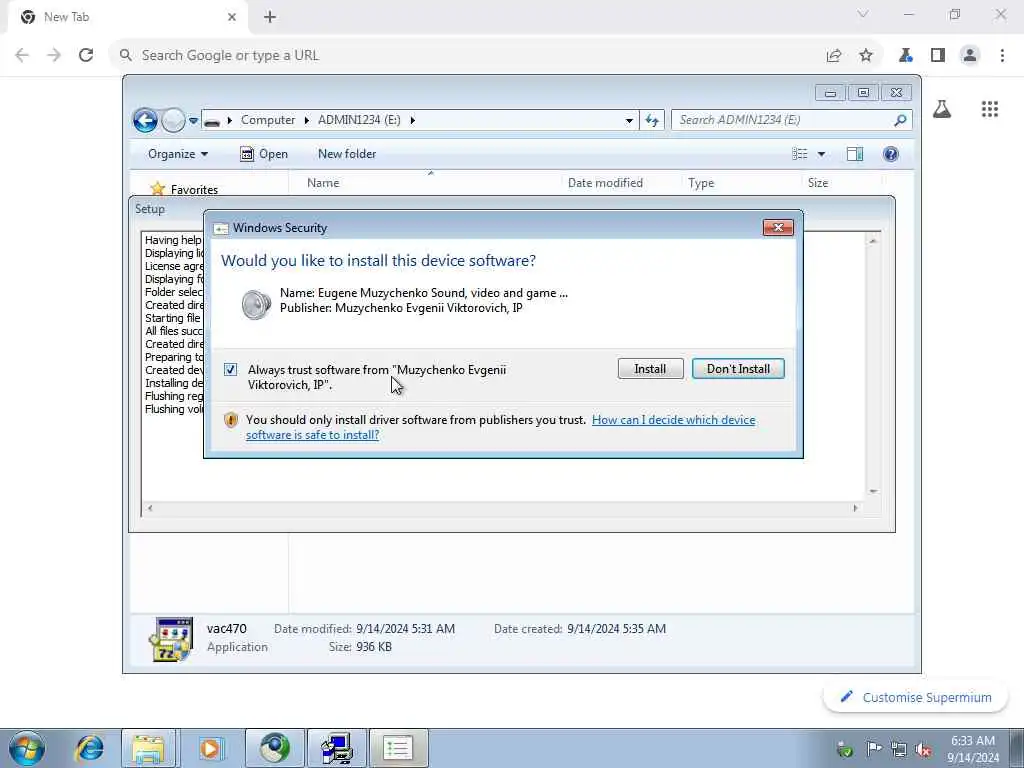The image size is (1024, 768).
Task: Open the browser three-dot menu
Action: pyautogui.click(x=1002, y=56)
